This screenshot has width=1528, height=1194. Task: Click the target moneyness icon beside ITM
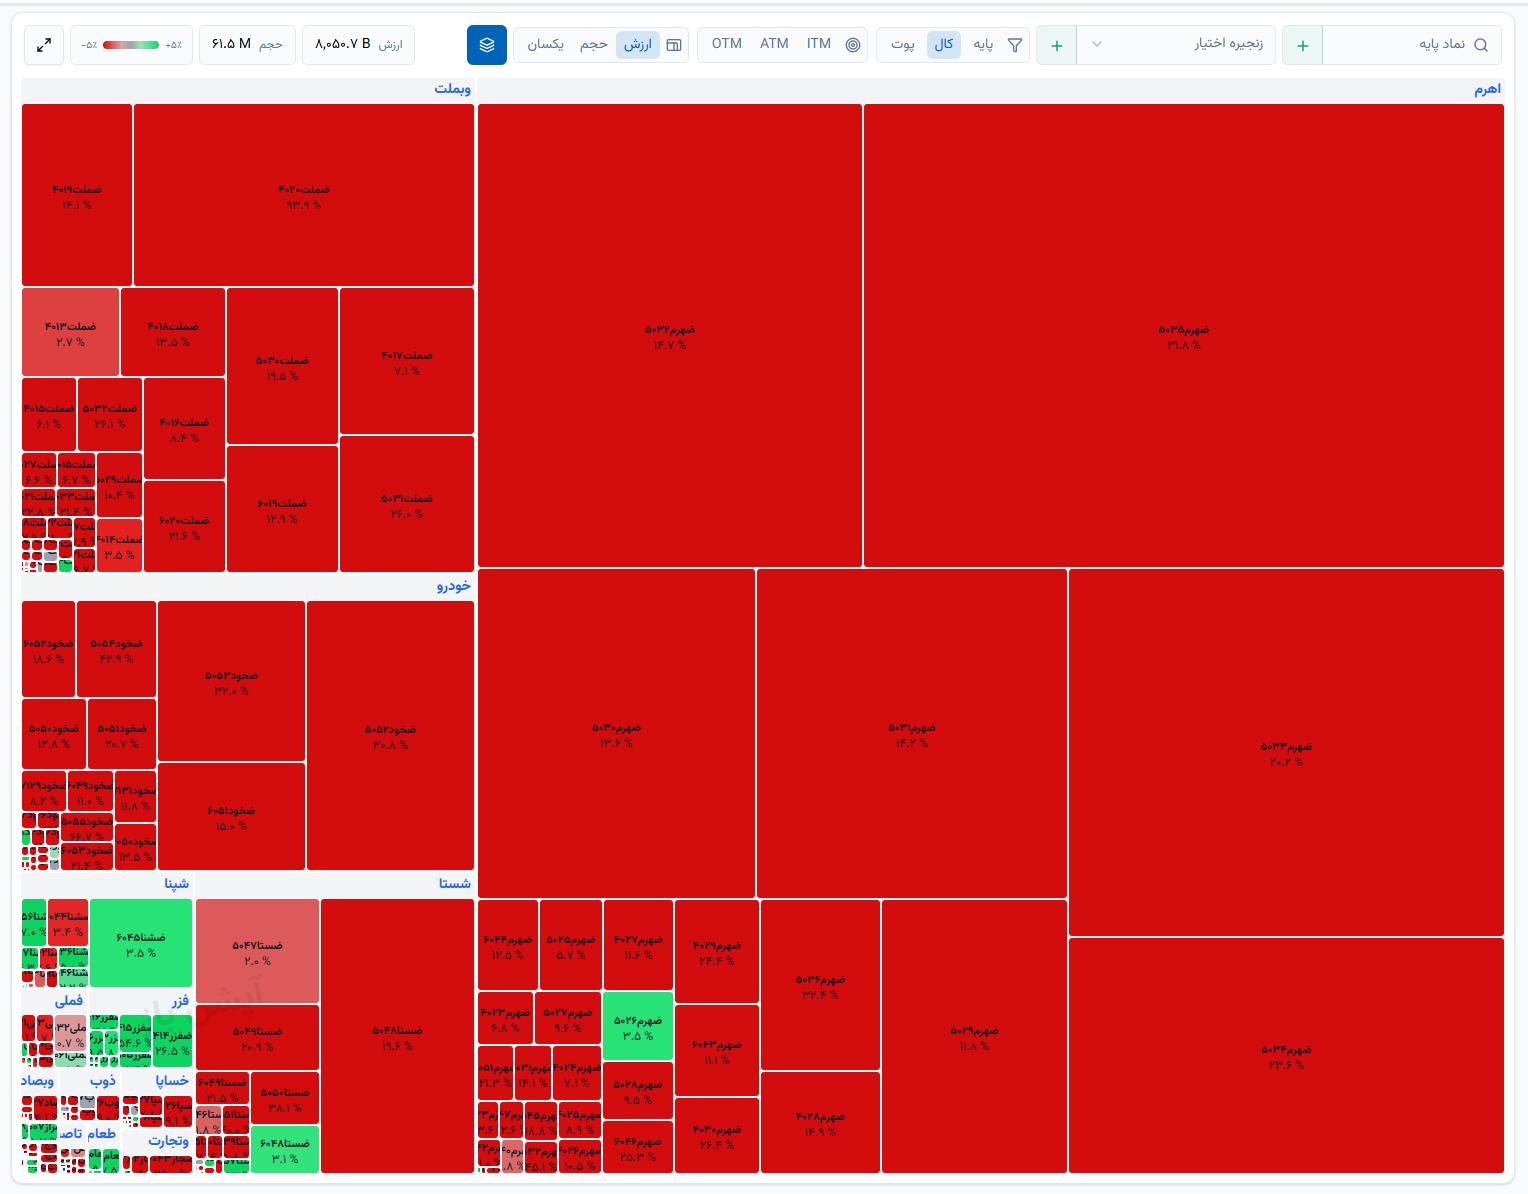pos(853,45)
